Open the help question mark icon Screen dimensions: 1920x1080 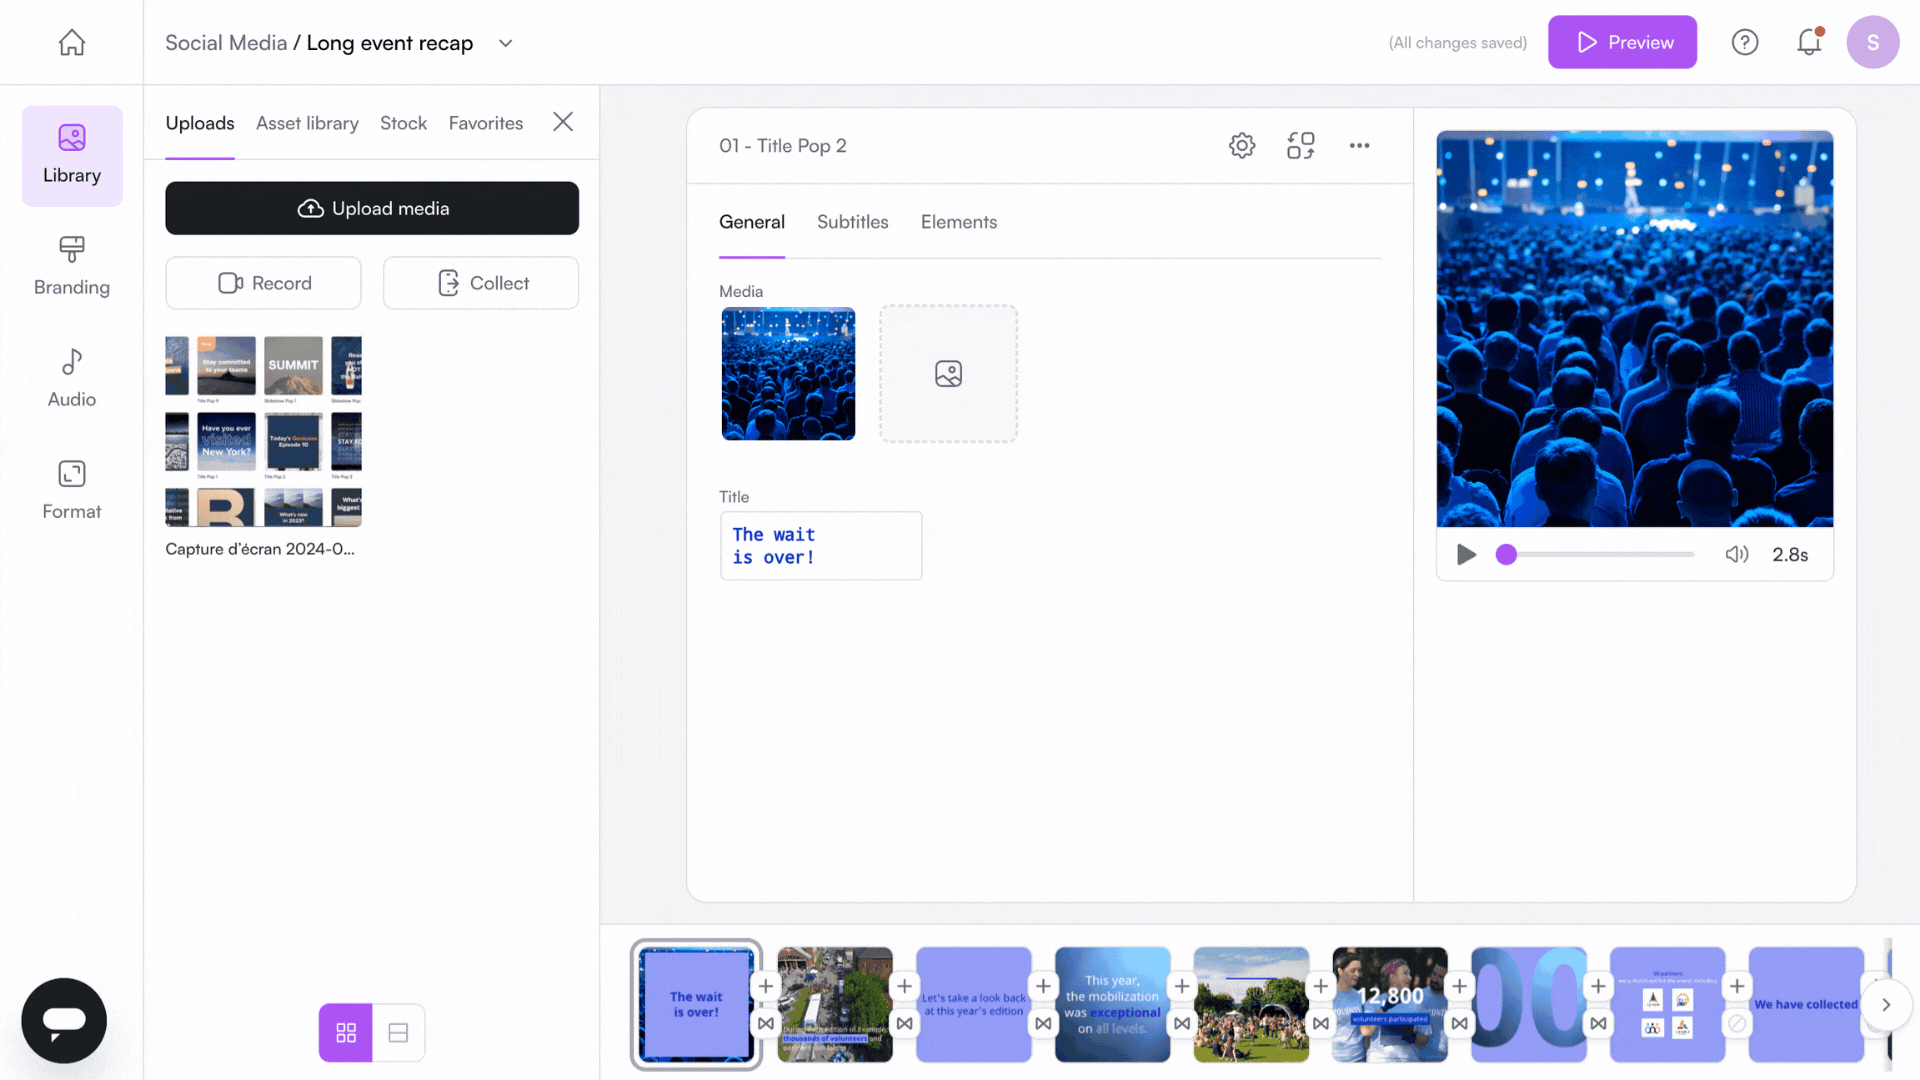[1745, 42]
